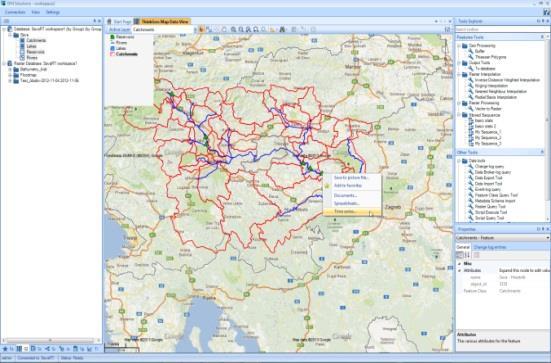This screenshot has height=363, width=551.
Task: Switch to the Start Page tab
Action: click(x=119, y=22)
